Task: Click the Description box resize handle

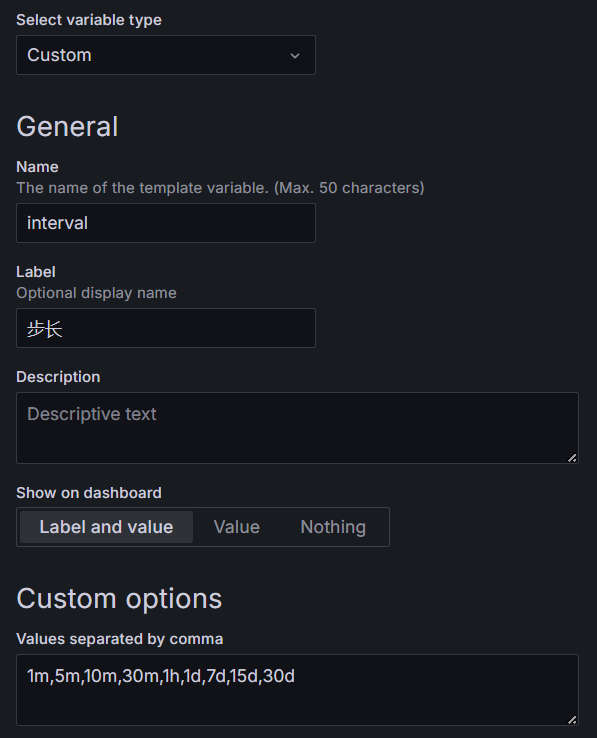Action: pos(572,457)
